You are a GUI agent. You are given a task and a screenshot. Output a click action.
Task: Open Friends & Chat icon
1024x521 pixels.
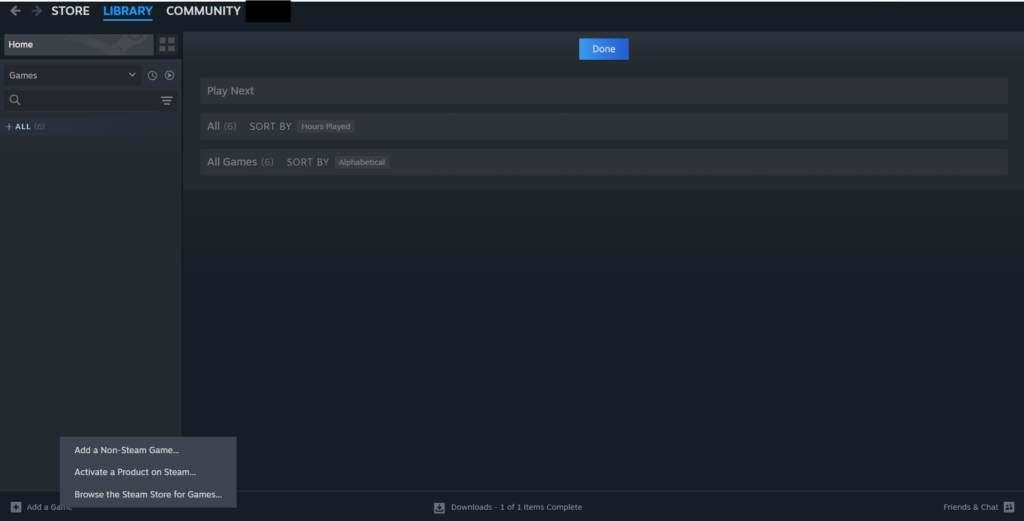[x=1009, y=507]
